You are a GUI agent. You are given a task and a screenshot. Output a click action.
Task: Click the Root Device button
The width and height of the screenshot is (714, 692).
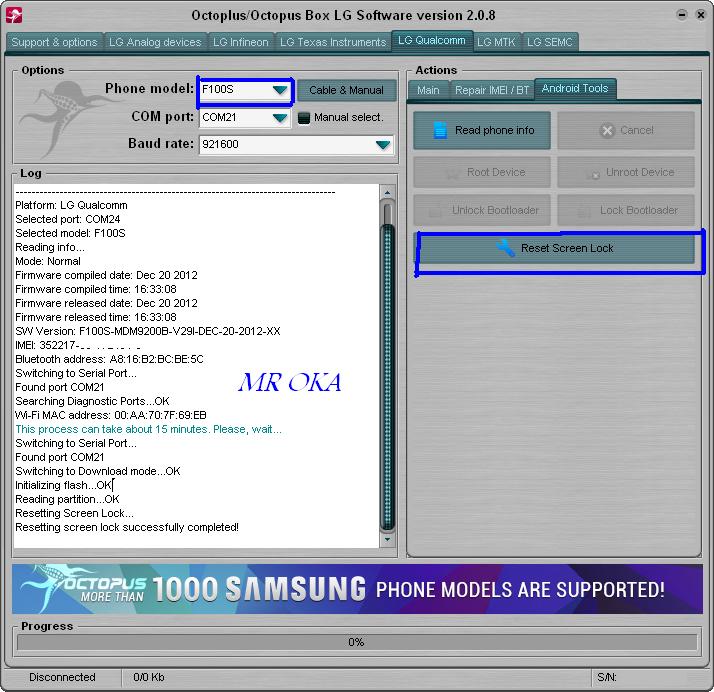[482, 172]
